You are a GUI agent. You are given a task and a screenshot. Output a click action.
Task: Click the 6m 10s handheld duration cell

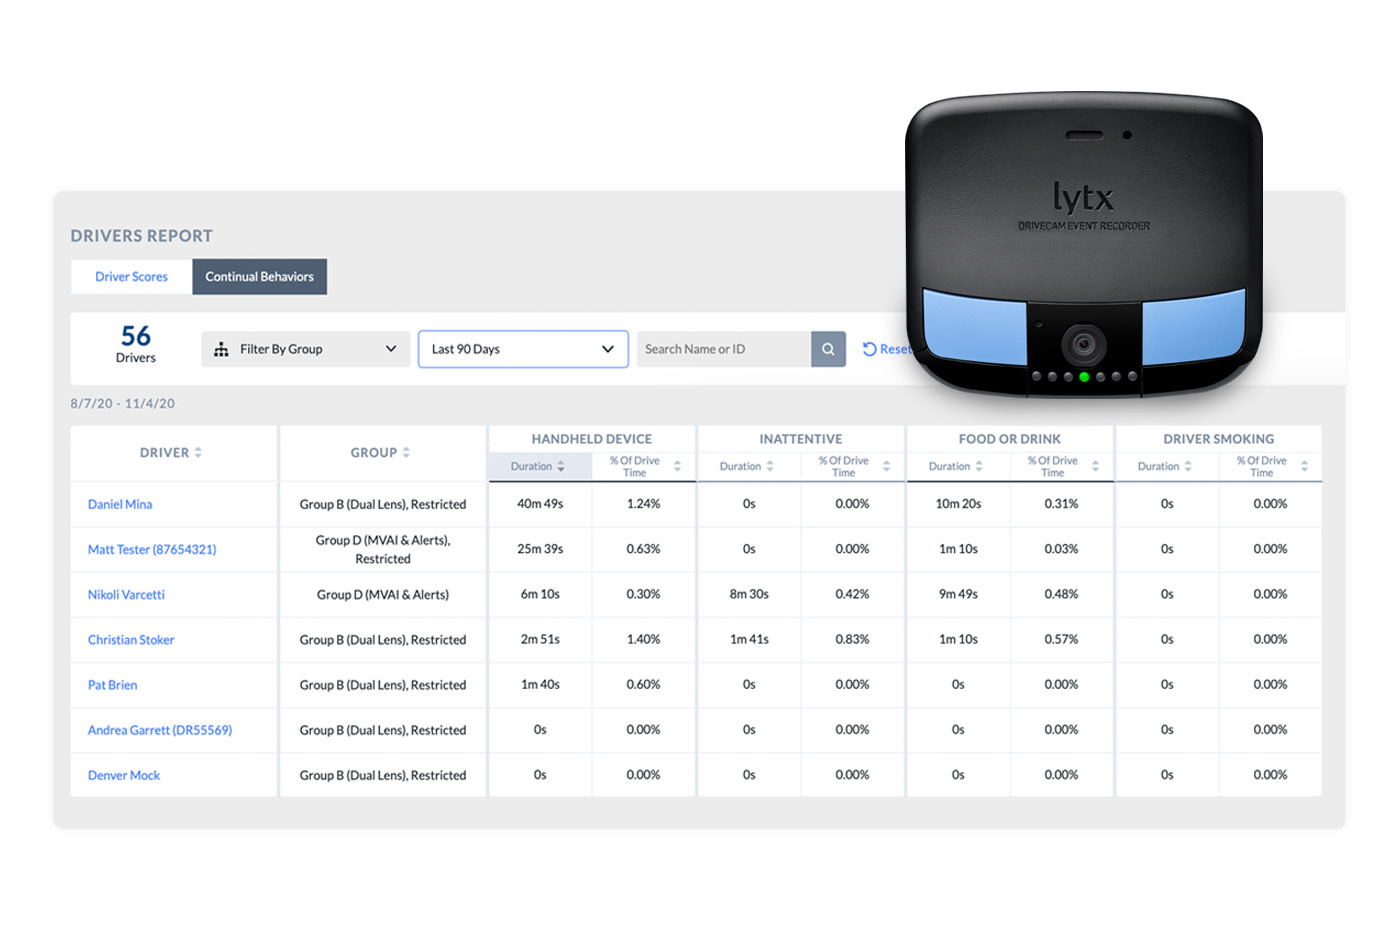click(540, 594)
